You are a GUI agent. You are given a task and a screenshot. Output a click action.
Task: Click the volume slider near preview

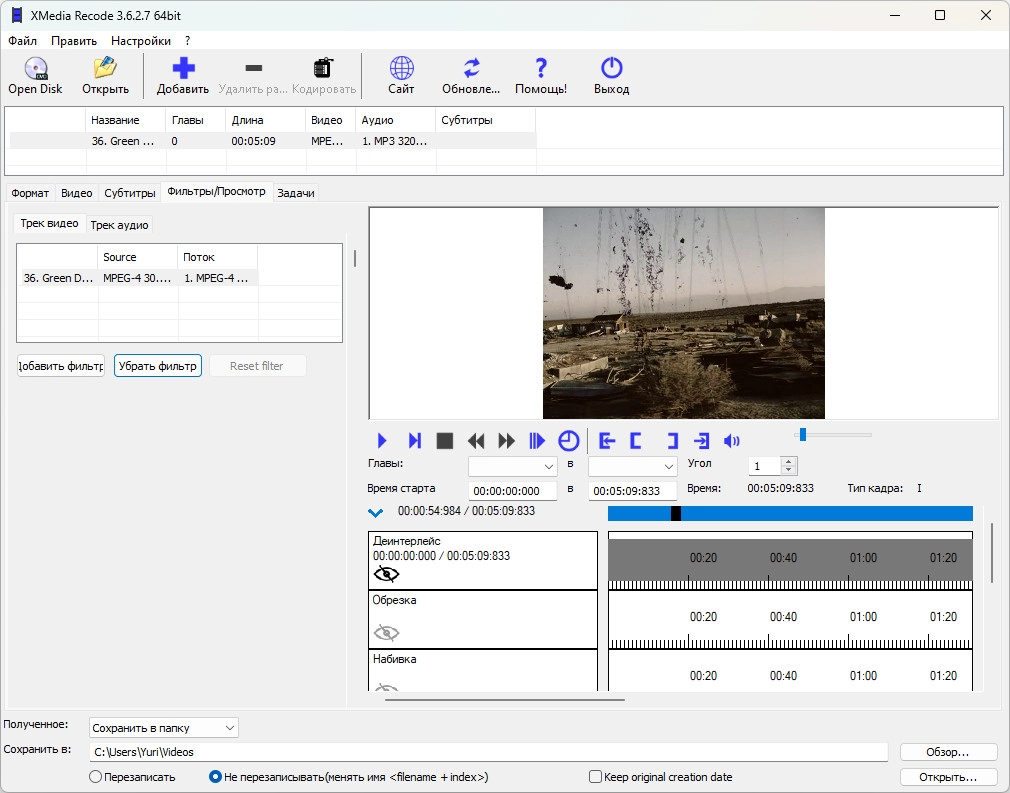point(834,434)
